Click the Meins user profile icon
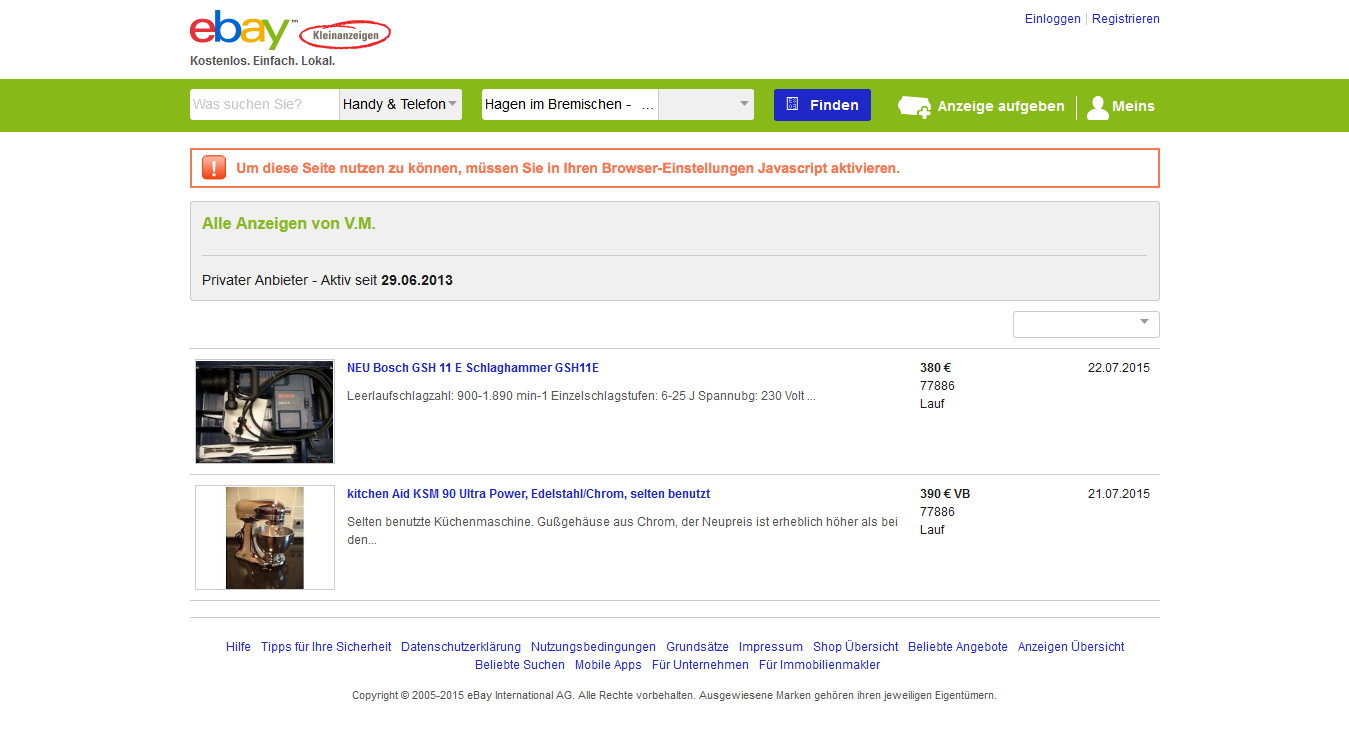The height and width of the screenshot is (731, 1349). (x=1098, y=107)
